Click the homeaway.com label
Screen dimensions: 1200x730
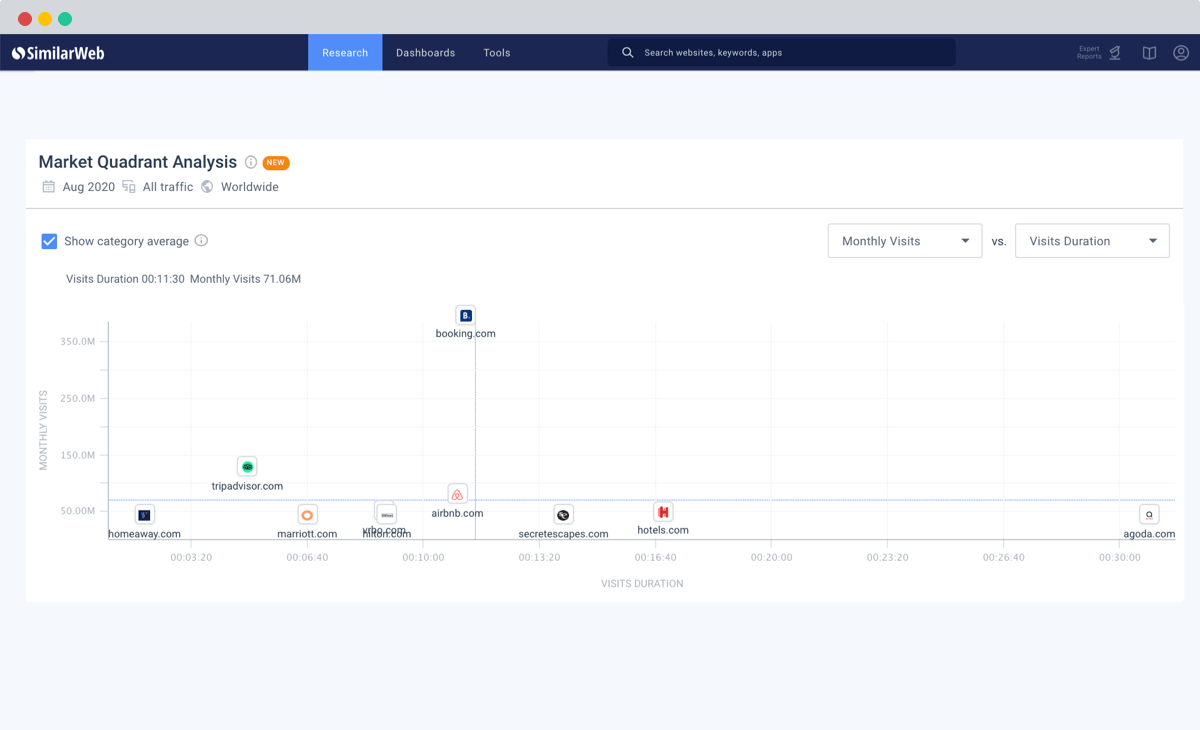tap(145, 534)
